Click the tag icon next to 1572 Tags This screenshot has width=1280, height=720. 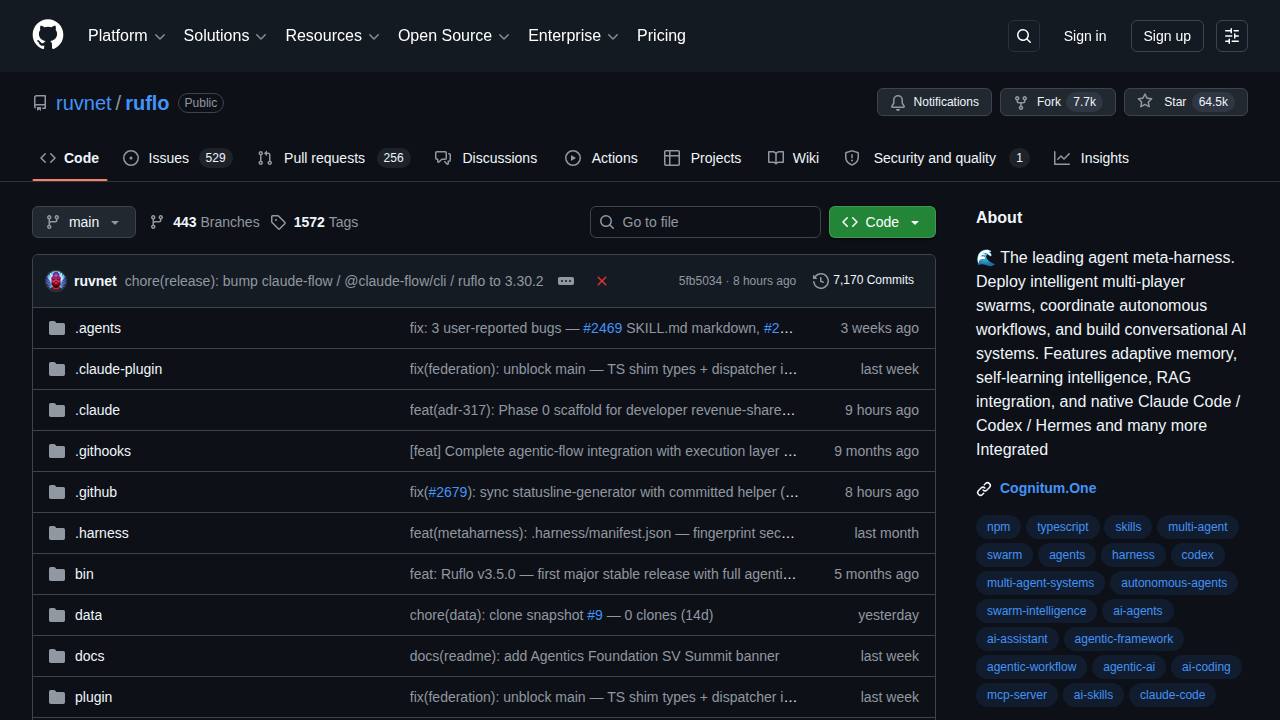(278, 222)
